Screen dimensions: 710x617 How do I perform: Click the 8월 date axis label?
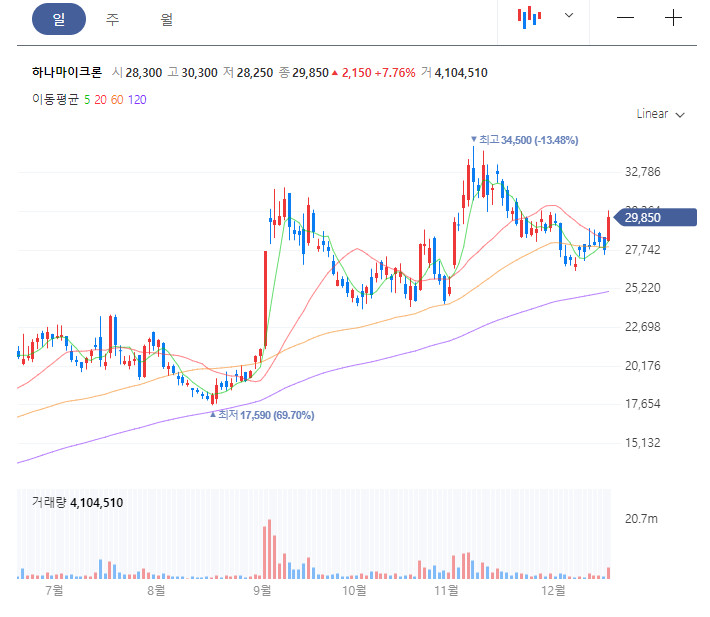click(156, 590)
